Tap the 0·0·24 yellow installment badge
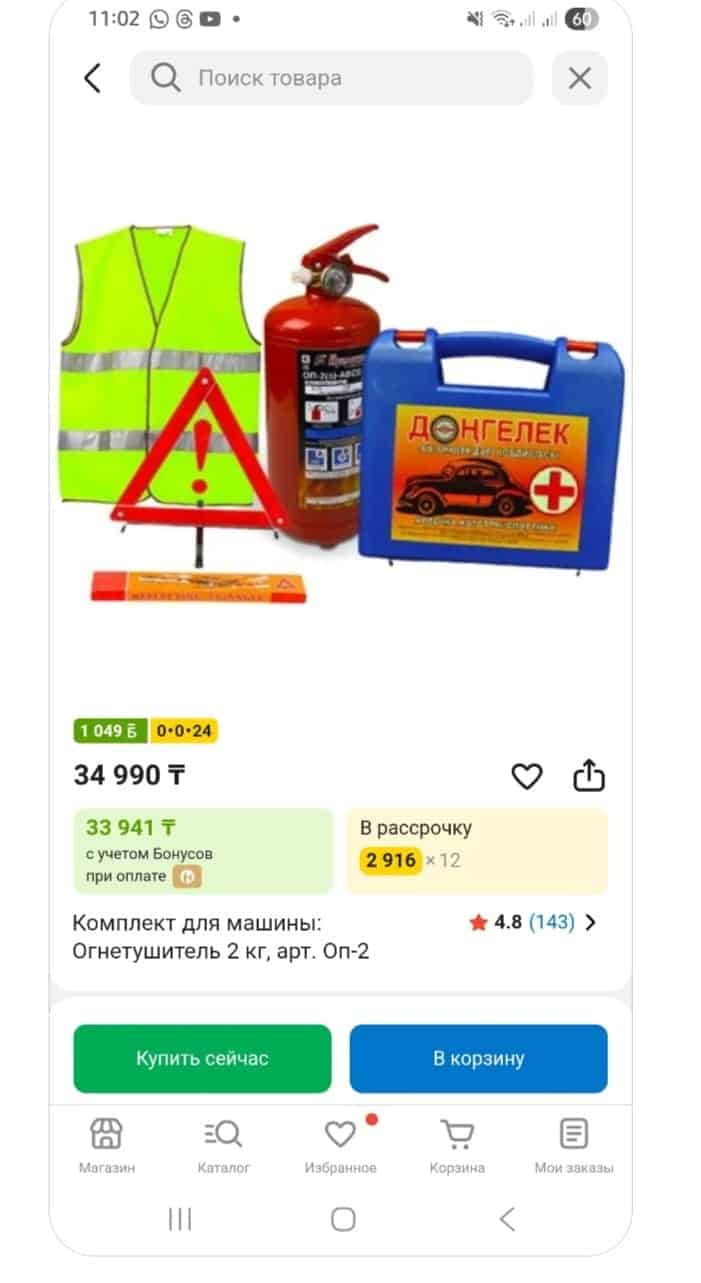 [x=183, y=731]
